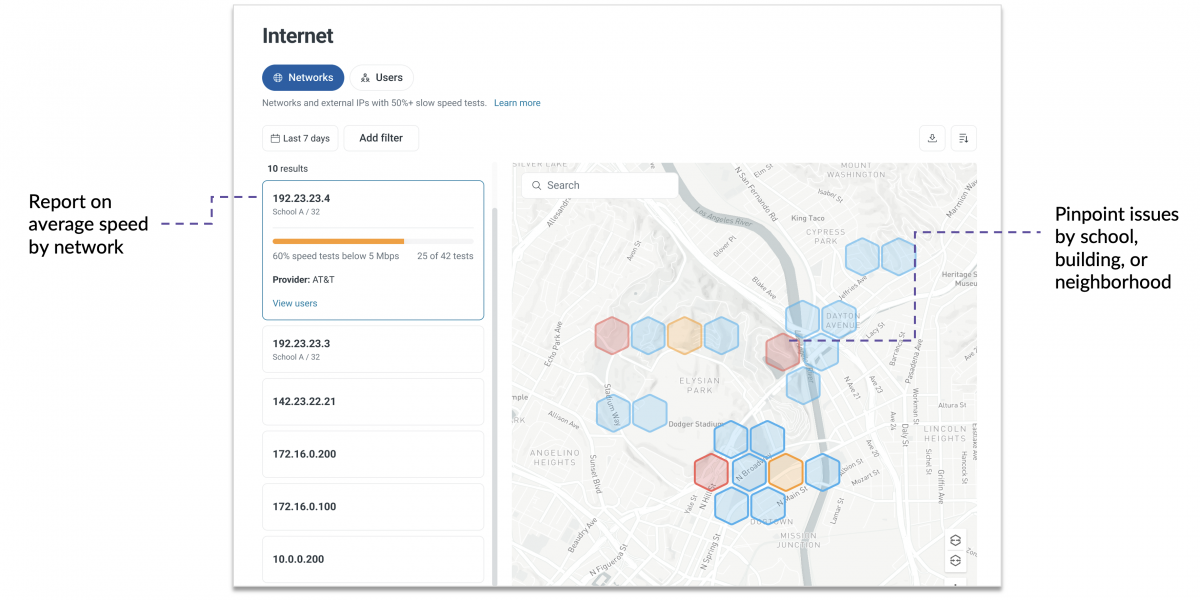Click the red hexagon near N Hill St
The height and width of the screenshot is (600, 1200).
711,470
